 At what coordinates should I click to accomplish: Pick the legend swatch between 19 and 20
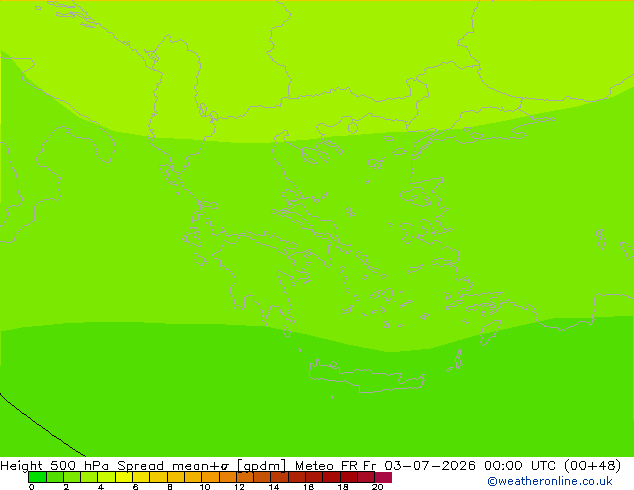tap(366, 477)
